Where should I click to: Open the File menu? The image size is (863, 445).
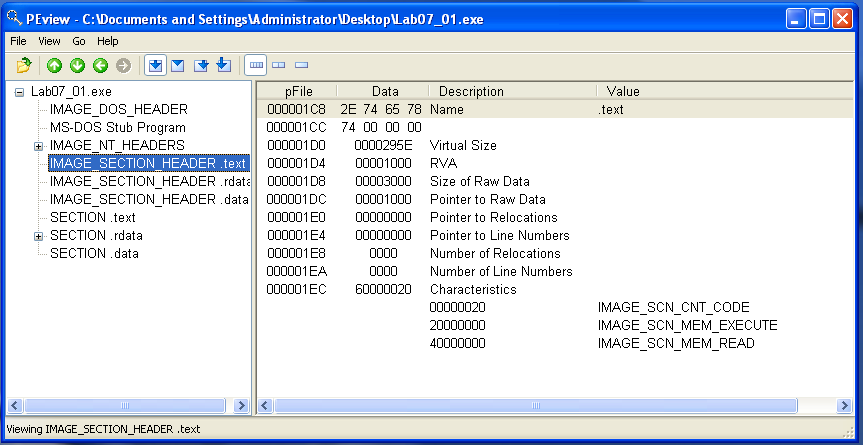[x=18, y=41]
